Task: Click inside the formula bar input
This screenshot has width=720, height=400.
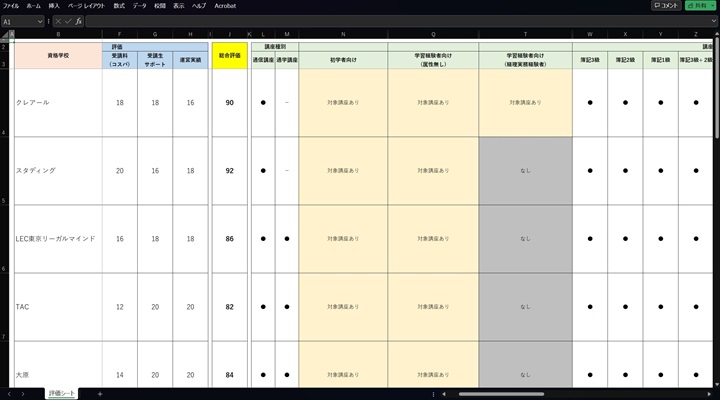Action: (397, 21)
